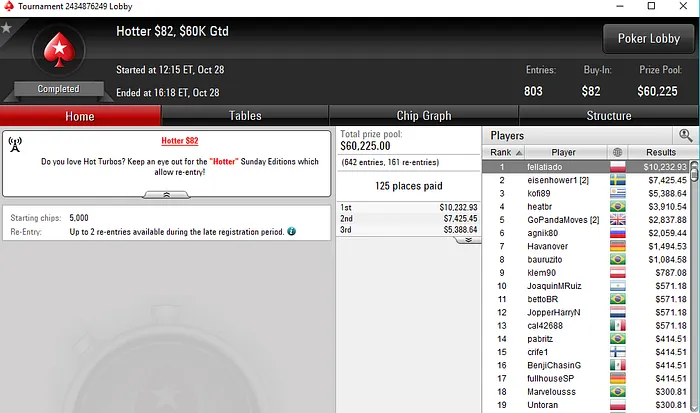Click GoPandaMoves's UK flag icon
The width and height of the screenshot is (700, 413).
pos(618,220)
